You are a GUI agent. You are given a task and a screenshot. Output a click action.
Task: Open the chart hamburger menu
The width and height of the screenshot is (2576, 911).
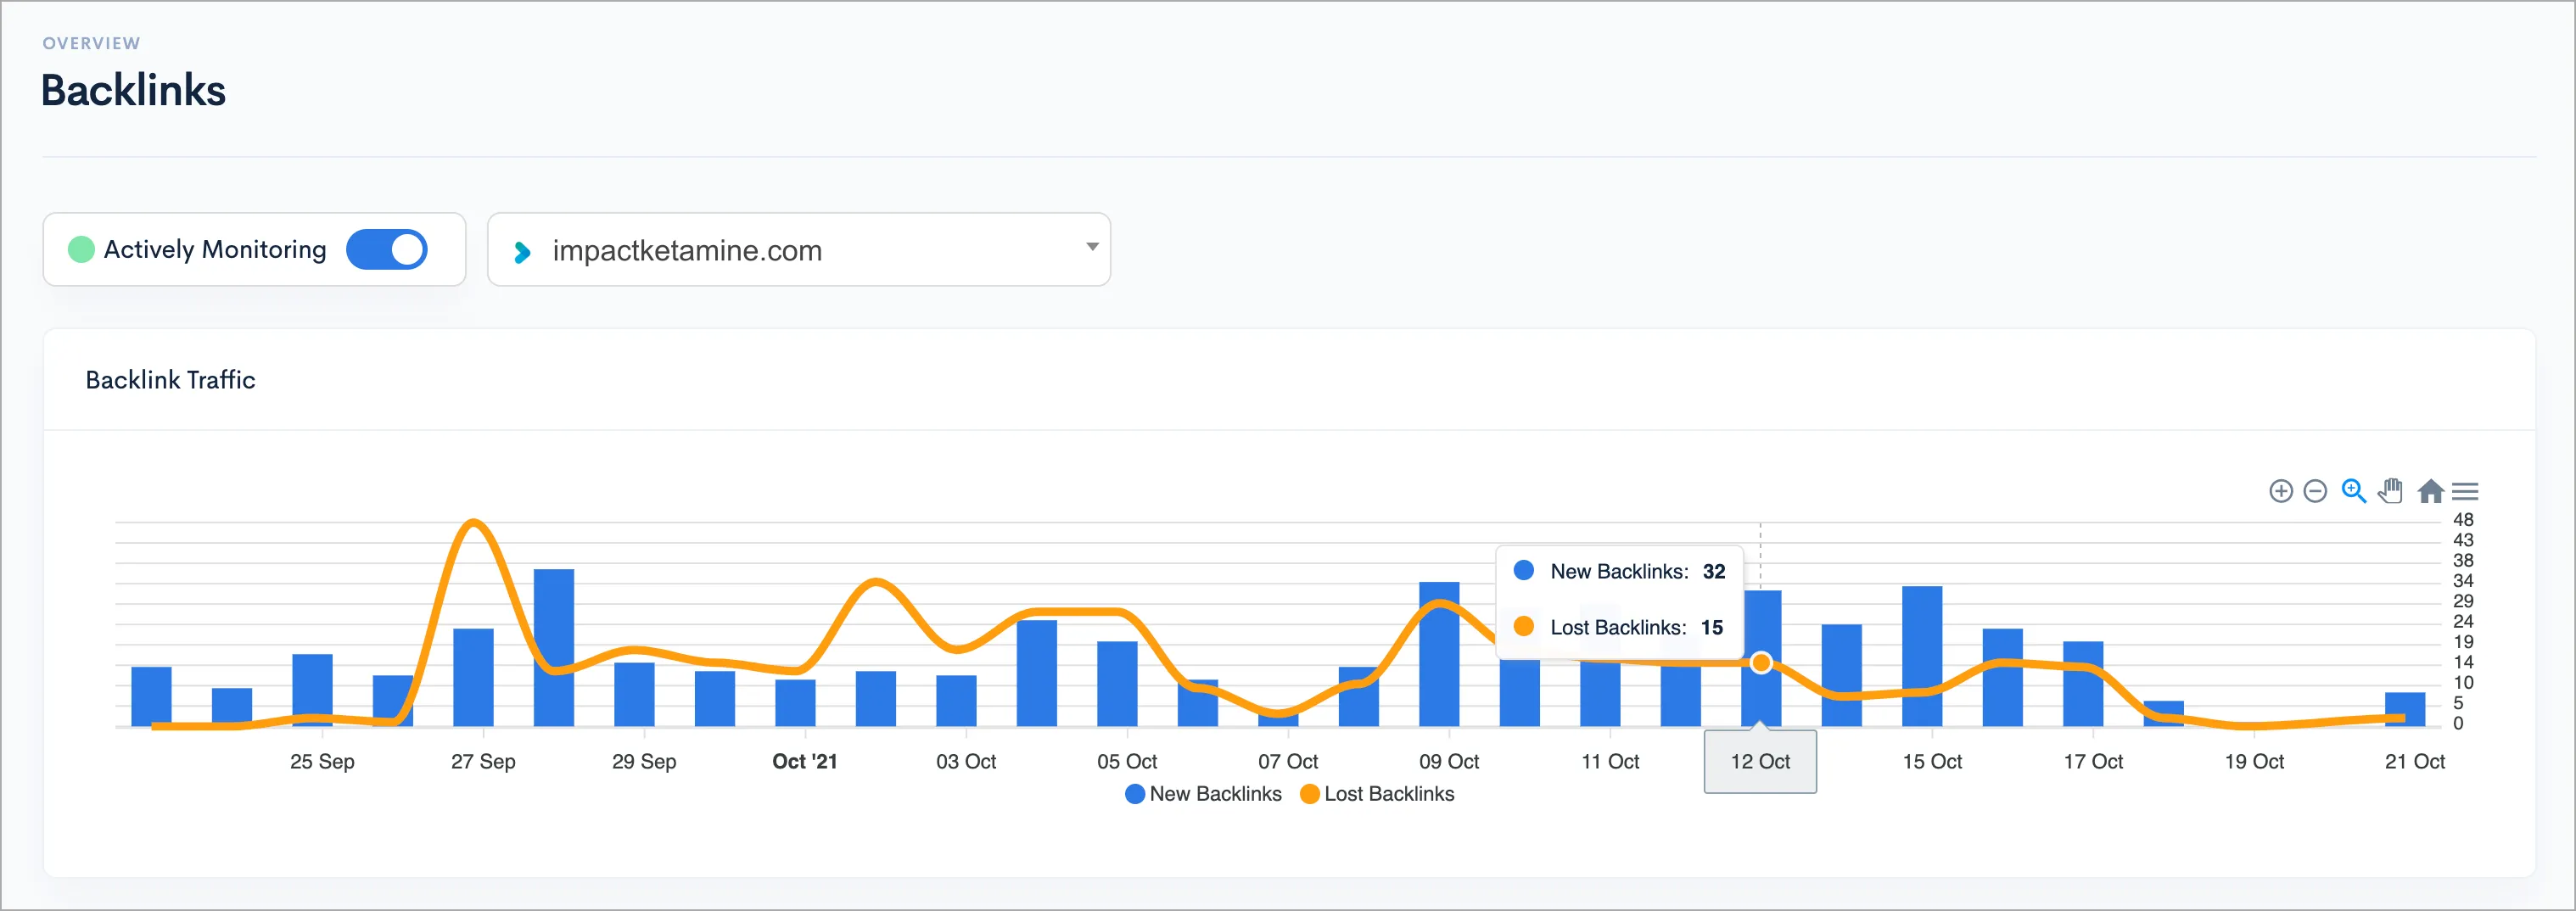[x=2465, y=491]
